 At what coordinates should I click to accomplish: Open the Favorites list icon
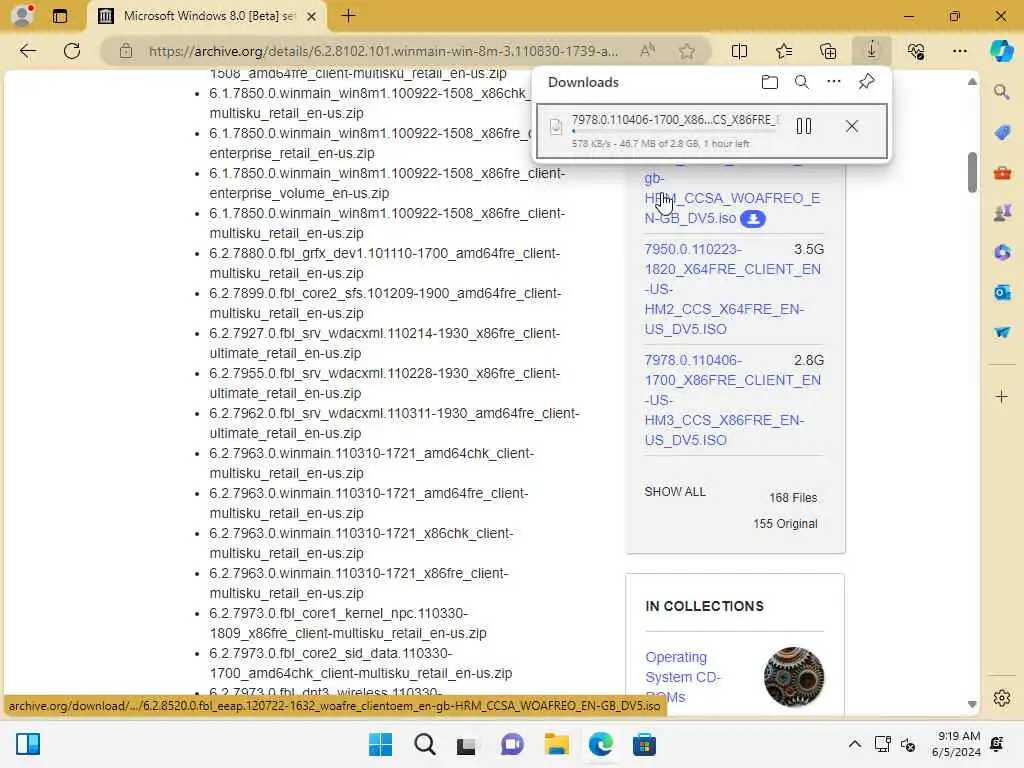tap(784, 51)
